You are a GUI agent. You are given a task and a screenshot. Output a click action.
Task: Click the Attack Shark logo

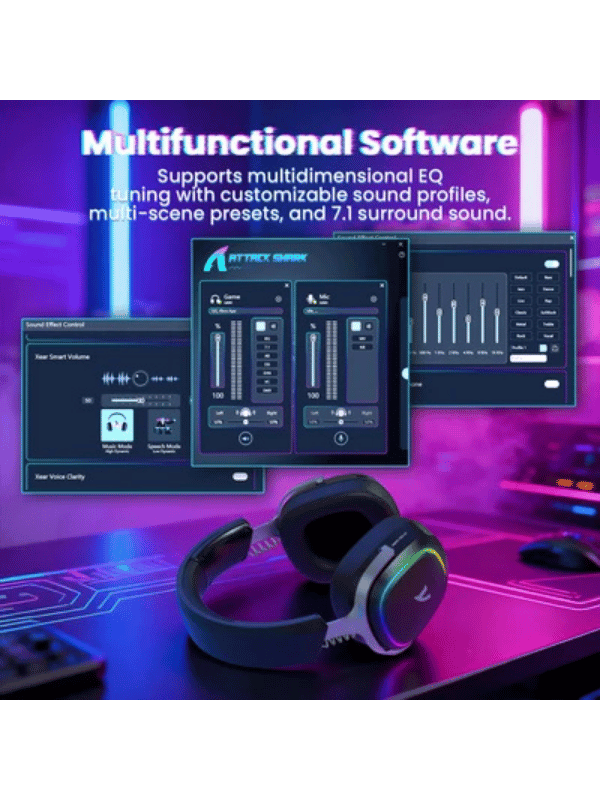(x=256, y=259)
